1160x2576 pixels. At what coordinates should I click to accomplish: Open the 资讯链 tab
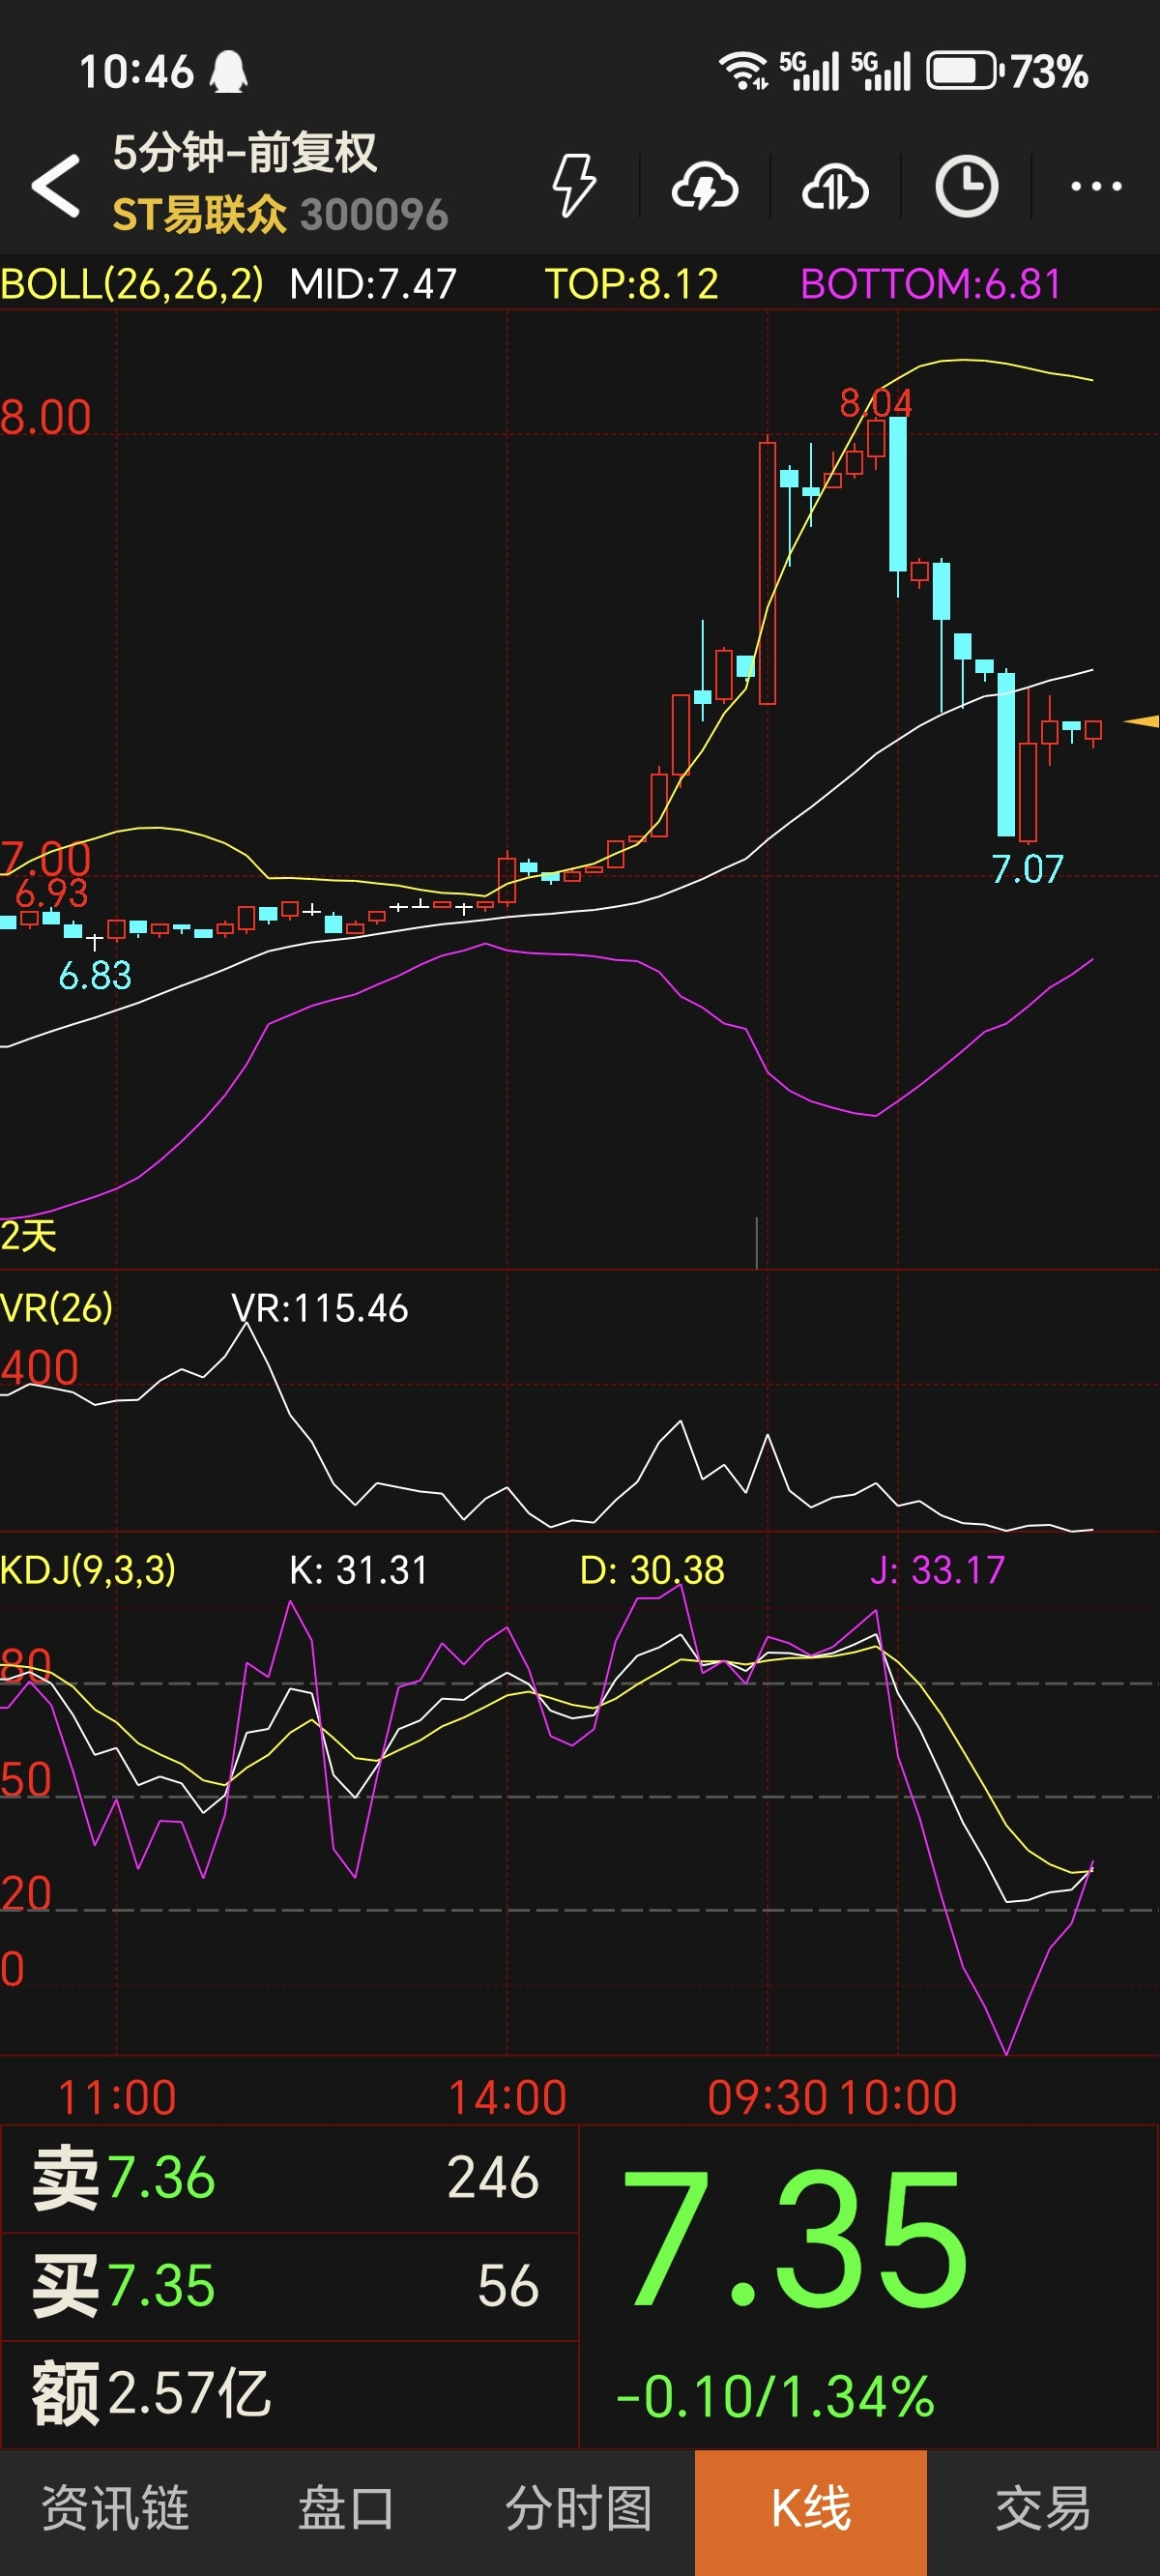tap(116, 2512)
